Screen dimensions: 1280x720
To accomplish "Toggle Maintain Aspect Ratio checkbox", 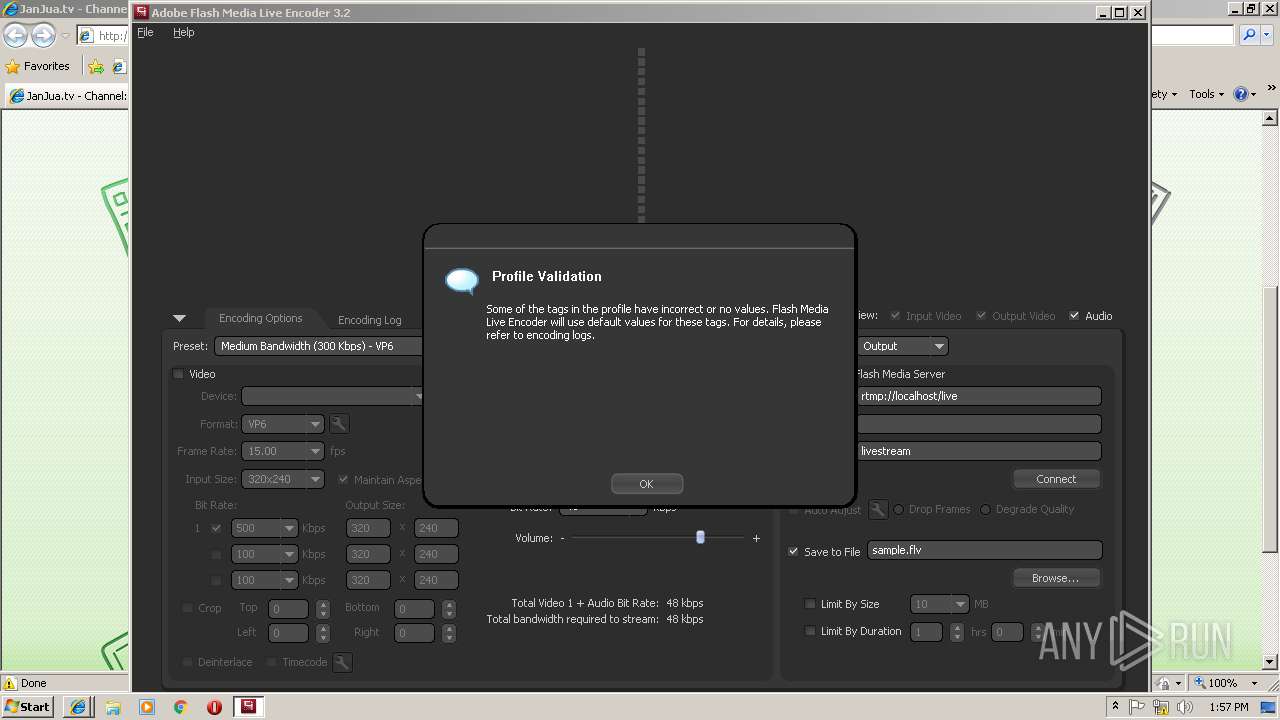I will [x=344, y=480].
